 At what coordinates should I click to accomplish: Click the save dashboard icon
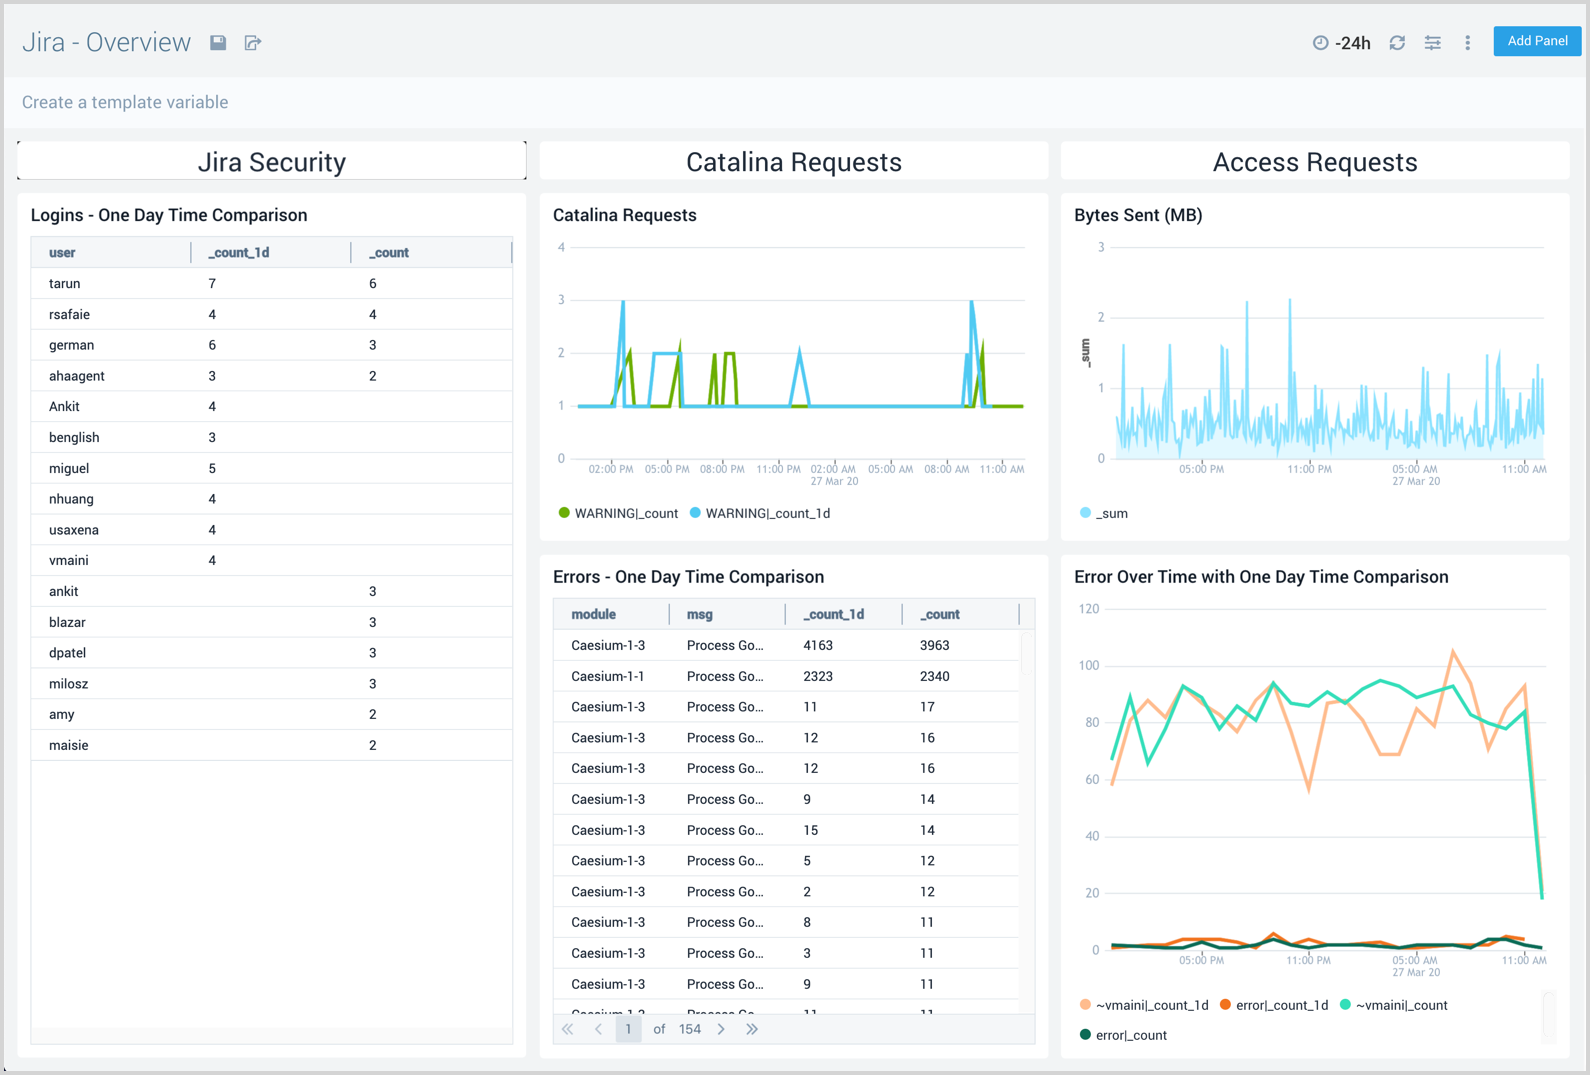click(x=218, y=42)
